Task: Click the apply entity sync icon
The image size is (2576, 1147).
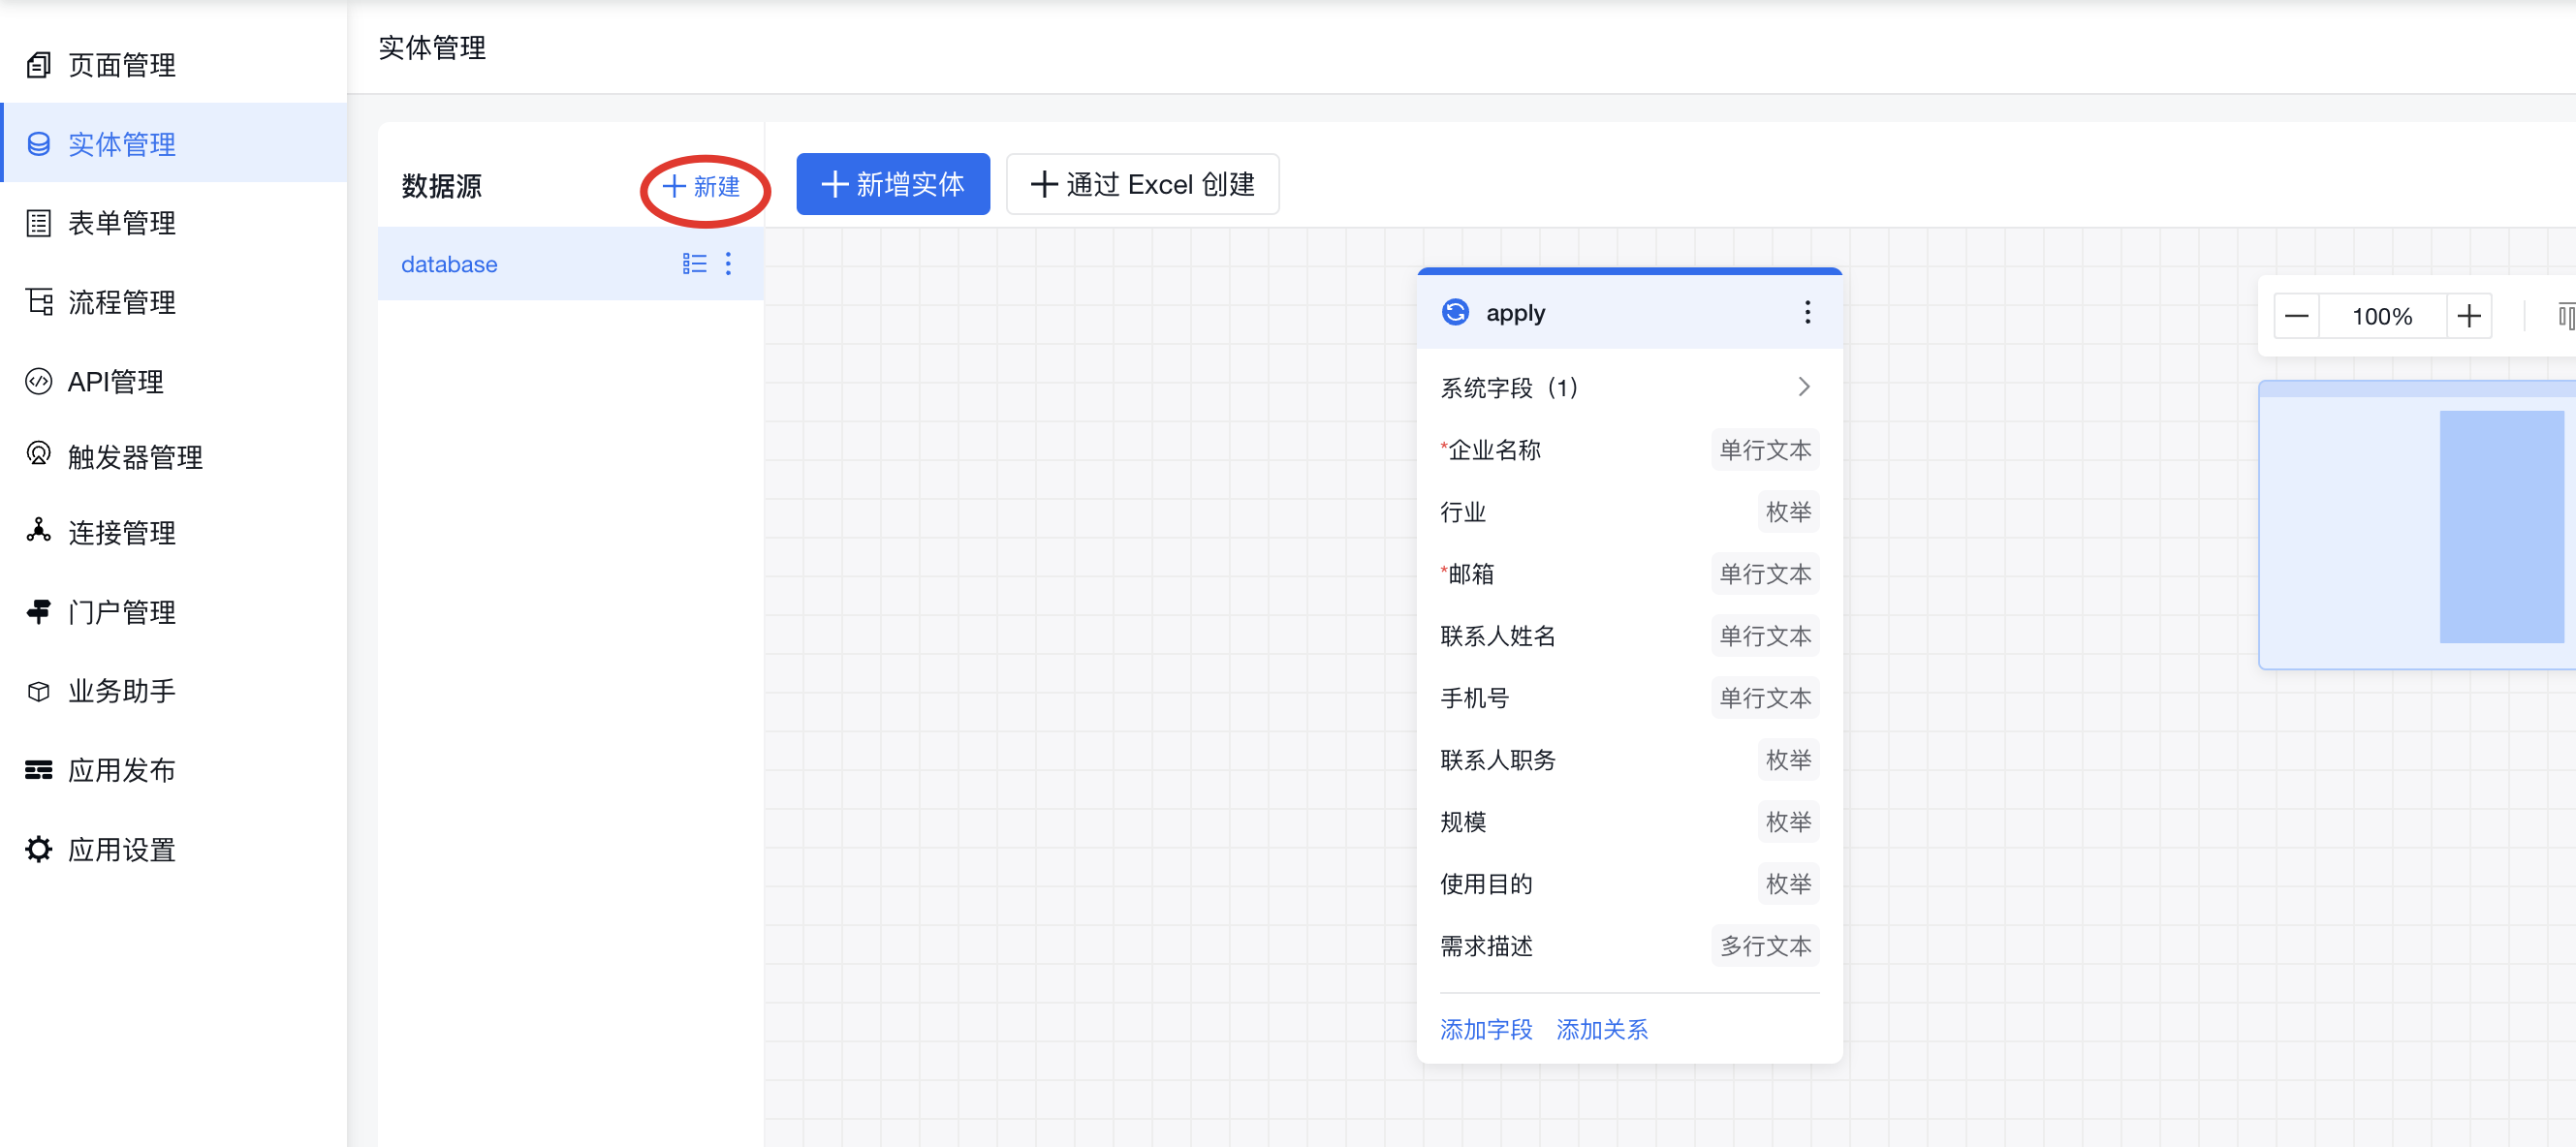Action: tap(1455, 312)
